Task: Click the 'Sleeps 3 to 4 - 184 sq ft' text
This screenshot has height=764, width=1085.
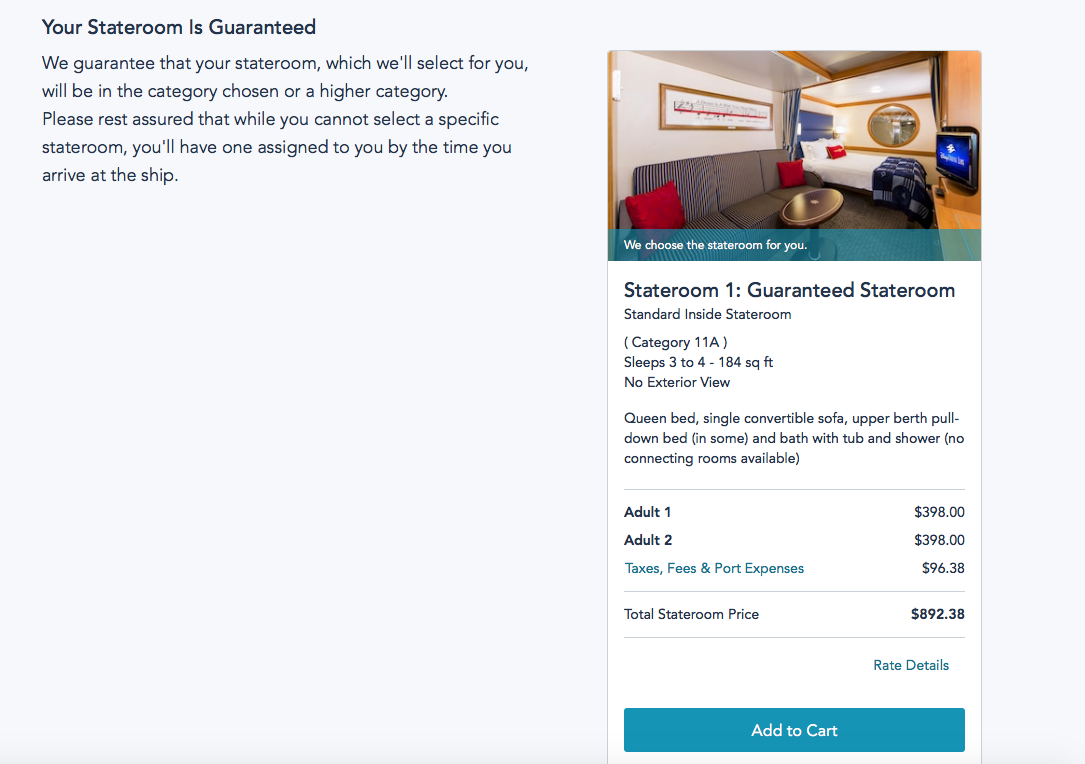Action: pos(698,362)
